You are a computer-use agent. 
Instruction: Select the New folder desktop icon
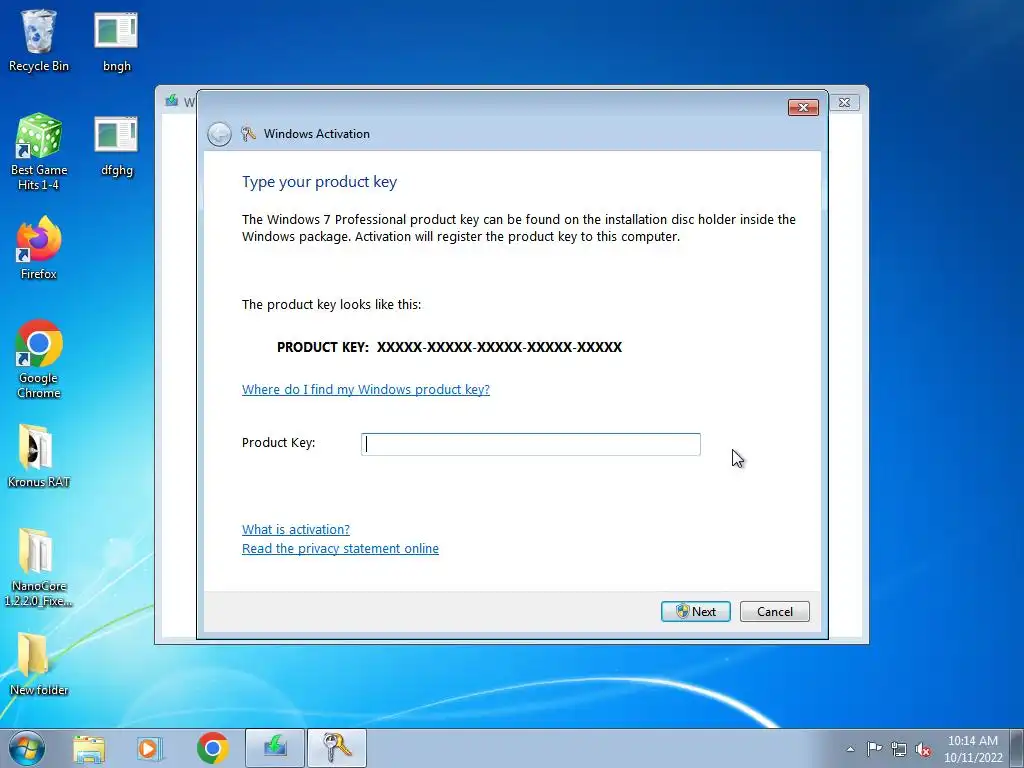(x=39, y=664)
